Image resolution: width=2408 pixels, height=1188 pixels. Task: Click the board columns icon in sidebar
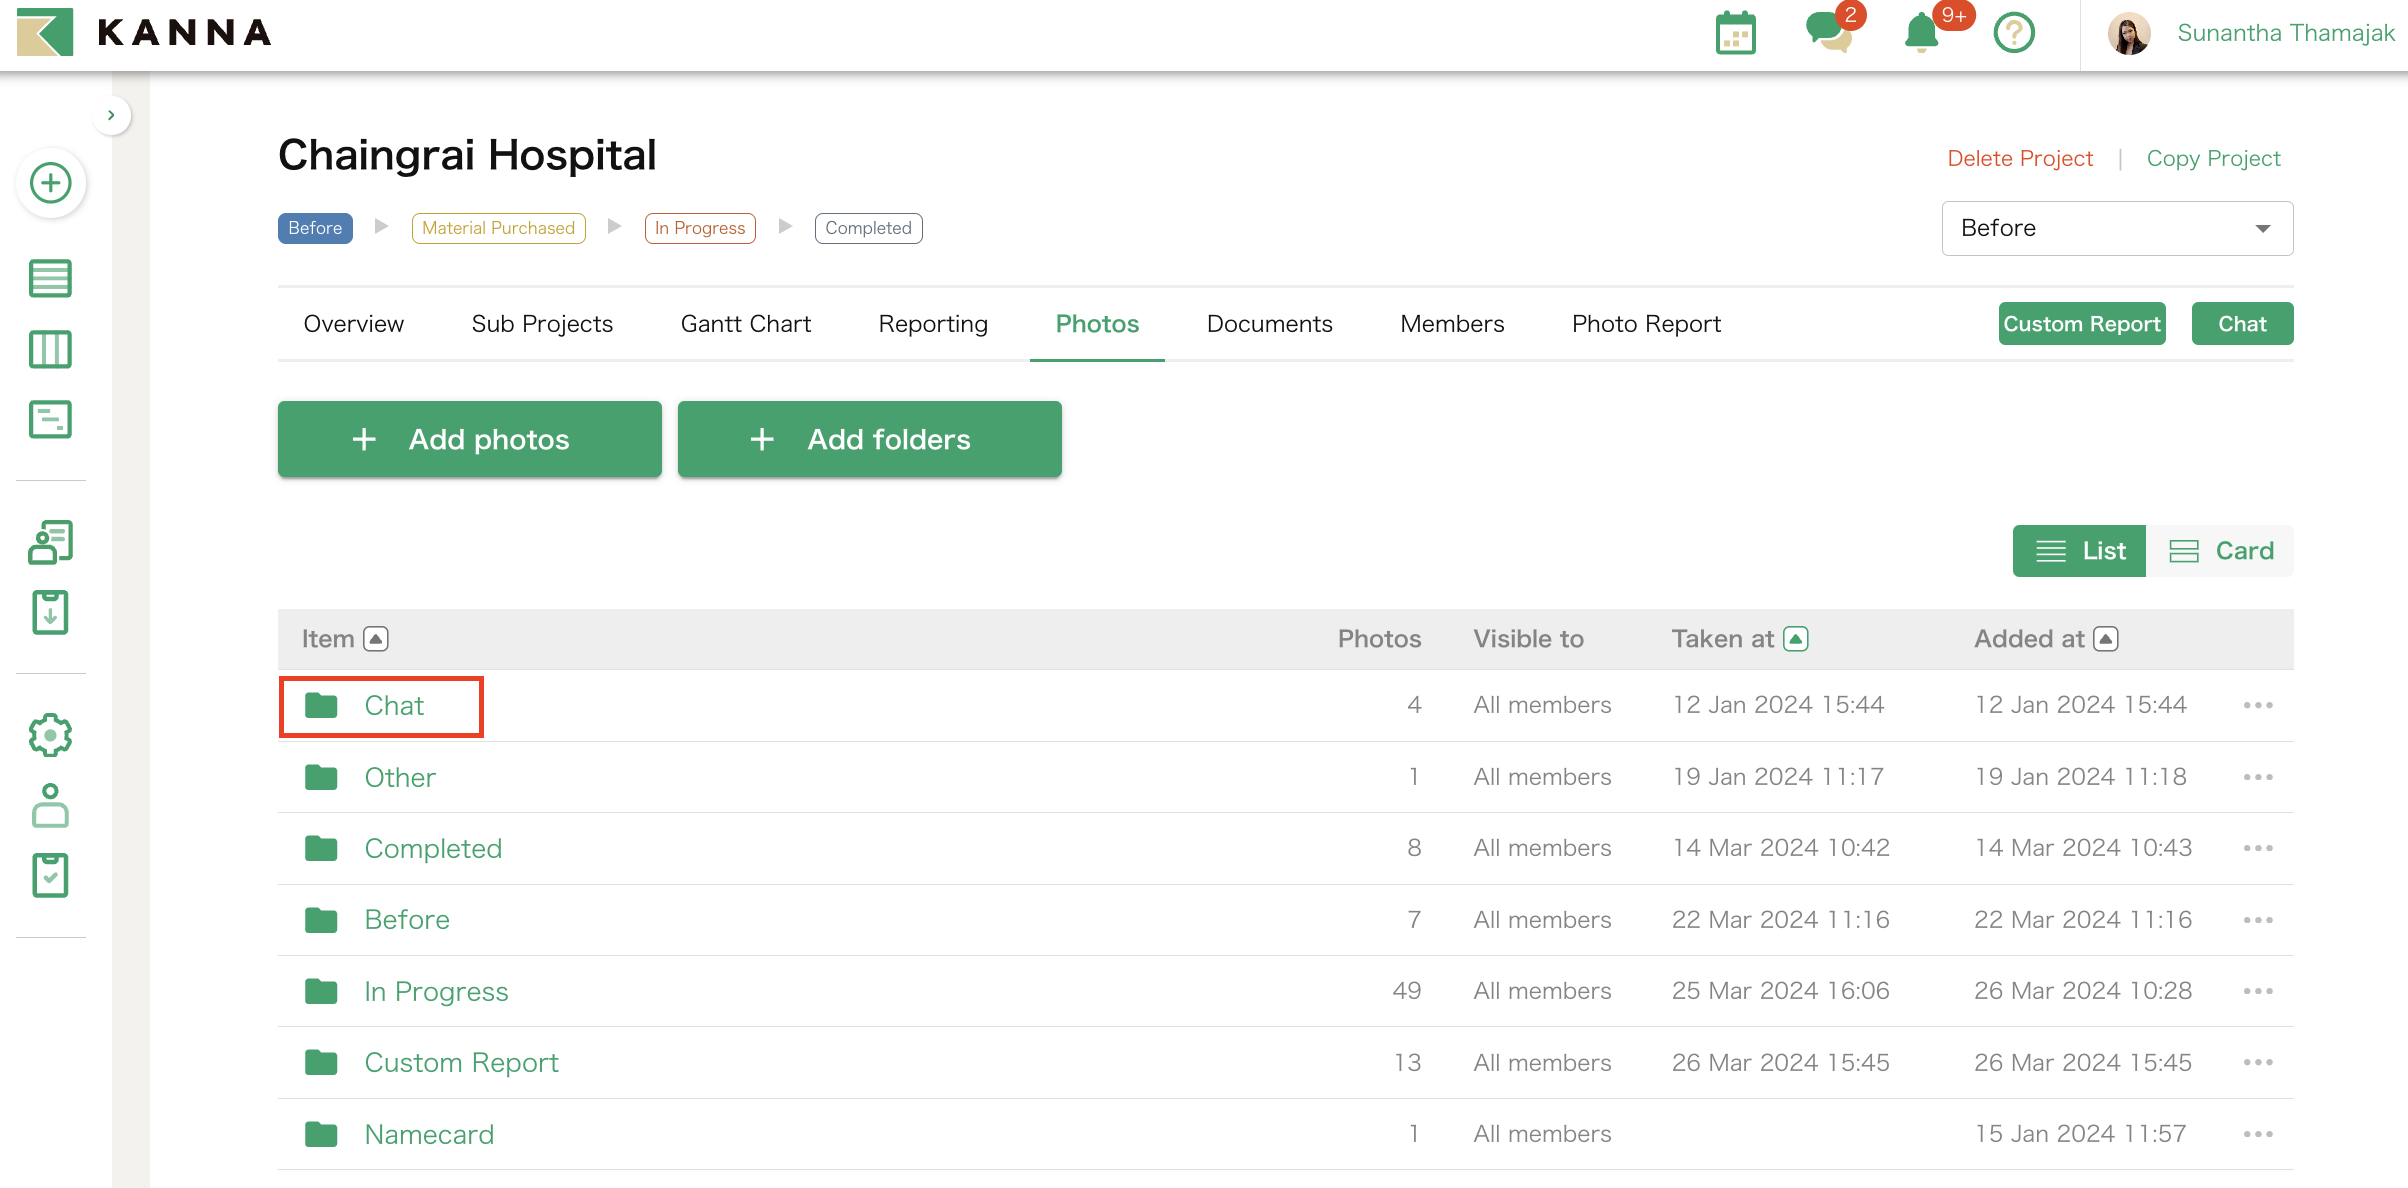point(50,350)
